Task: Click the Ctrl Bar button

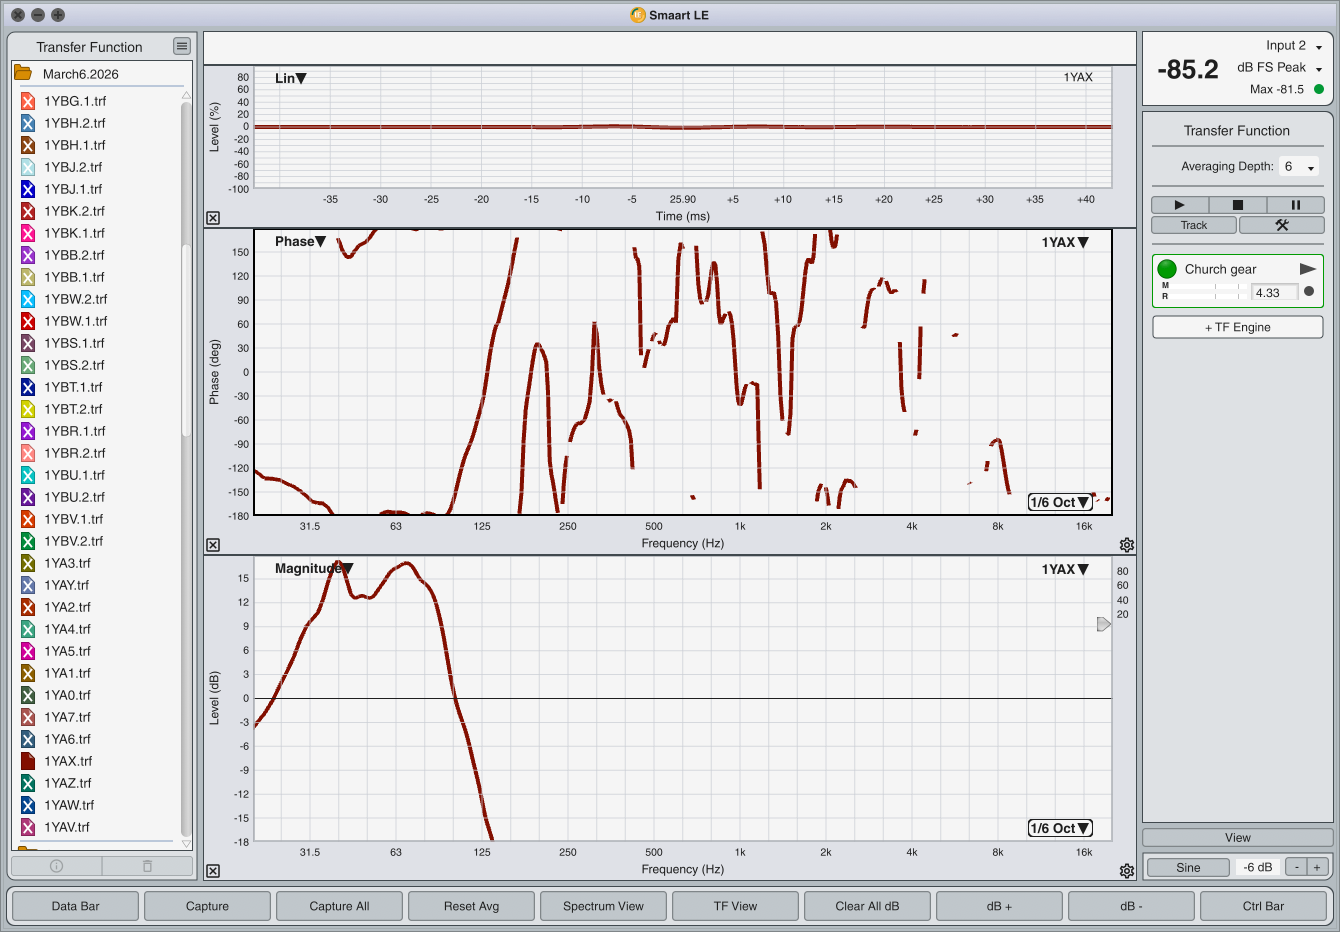Action: pos(1264,906)
